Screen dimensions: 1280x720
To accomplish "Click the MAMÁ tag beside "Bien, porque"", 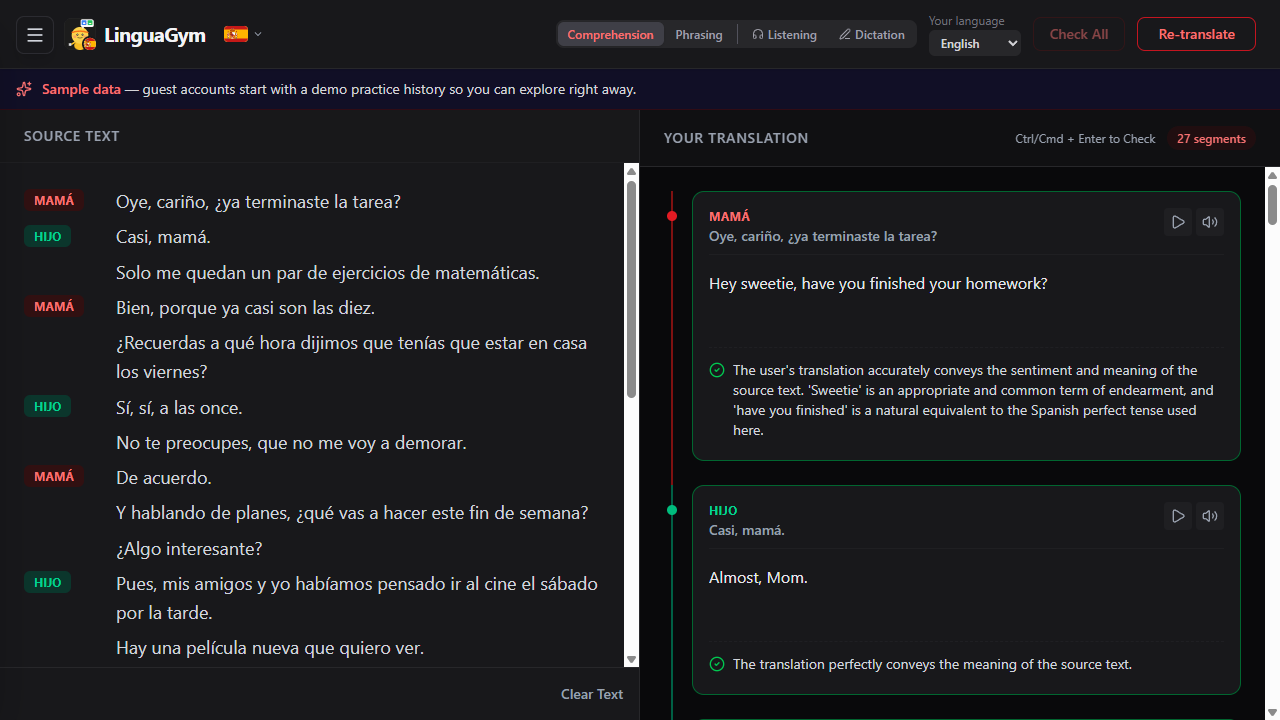I will 54,307.
